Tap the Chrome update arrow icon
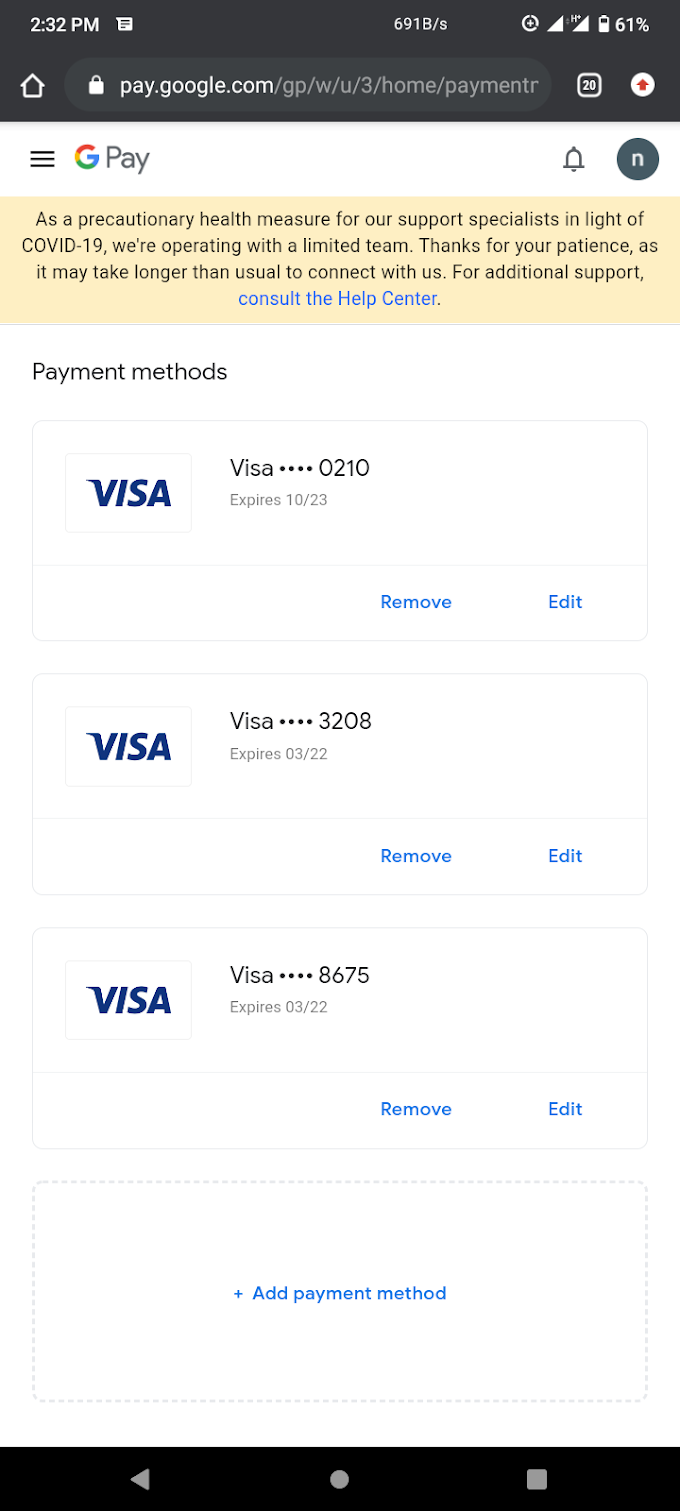Viewport: 680px width, 1511px height. point(642,85)
